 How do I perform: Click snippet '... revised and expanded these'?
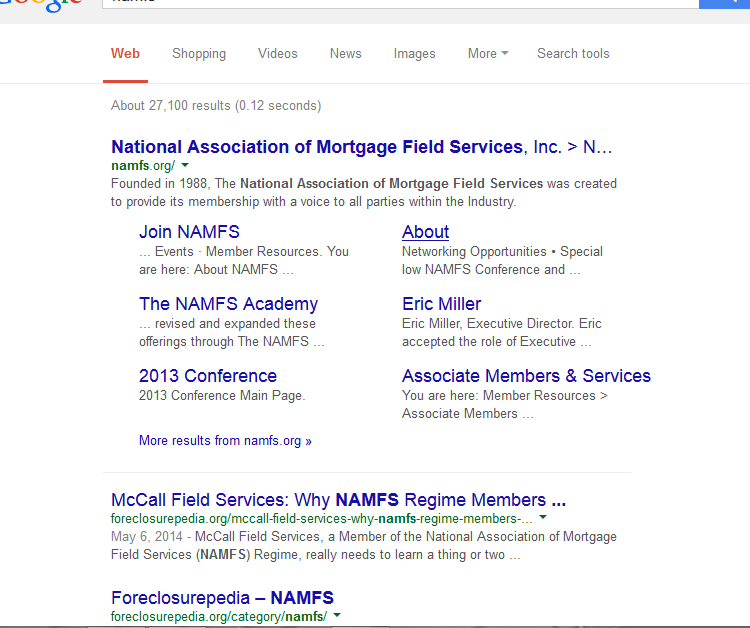(227, 324)
